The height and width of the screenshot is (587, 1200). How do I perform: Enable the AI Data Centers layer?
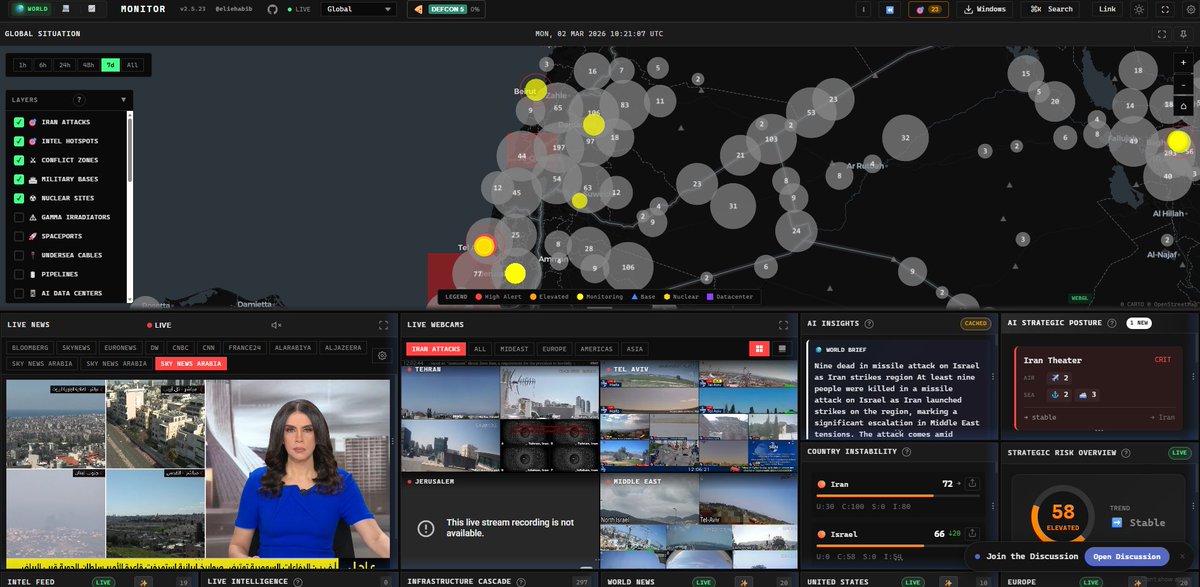(19, 293)
